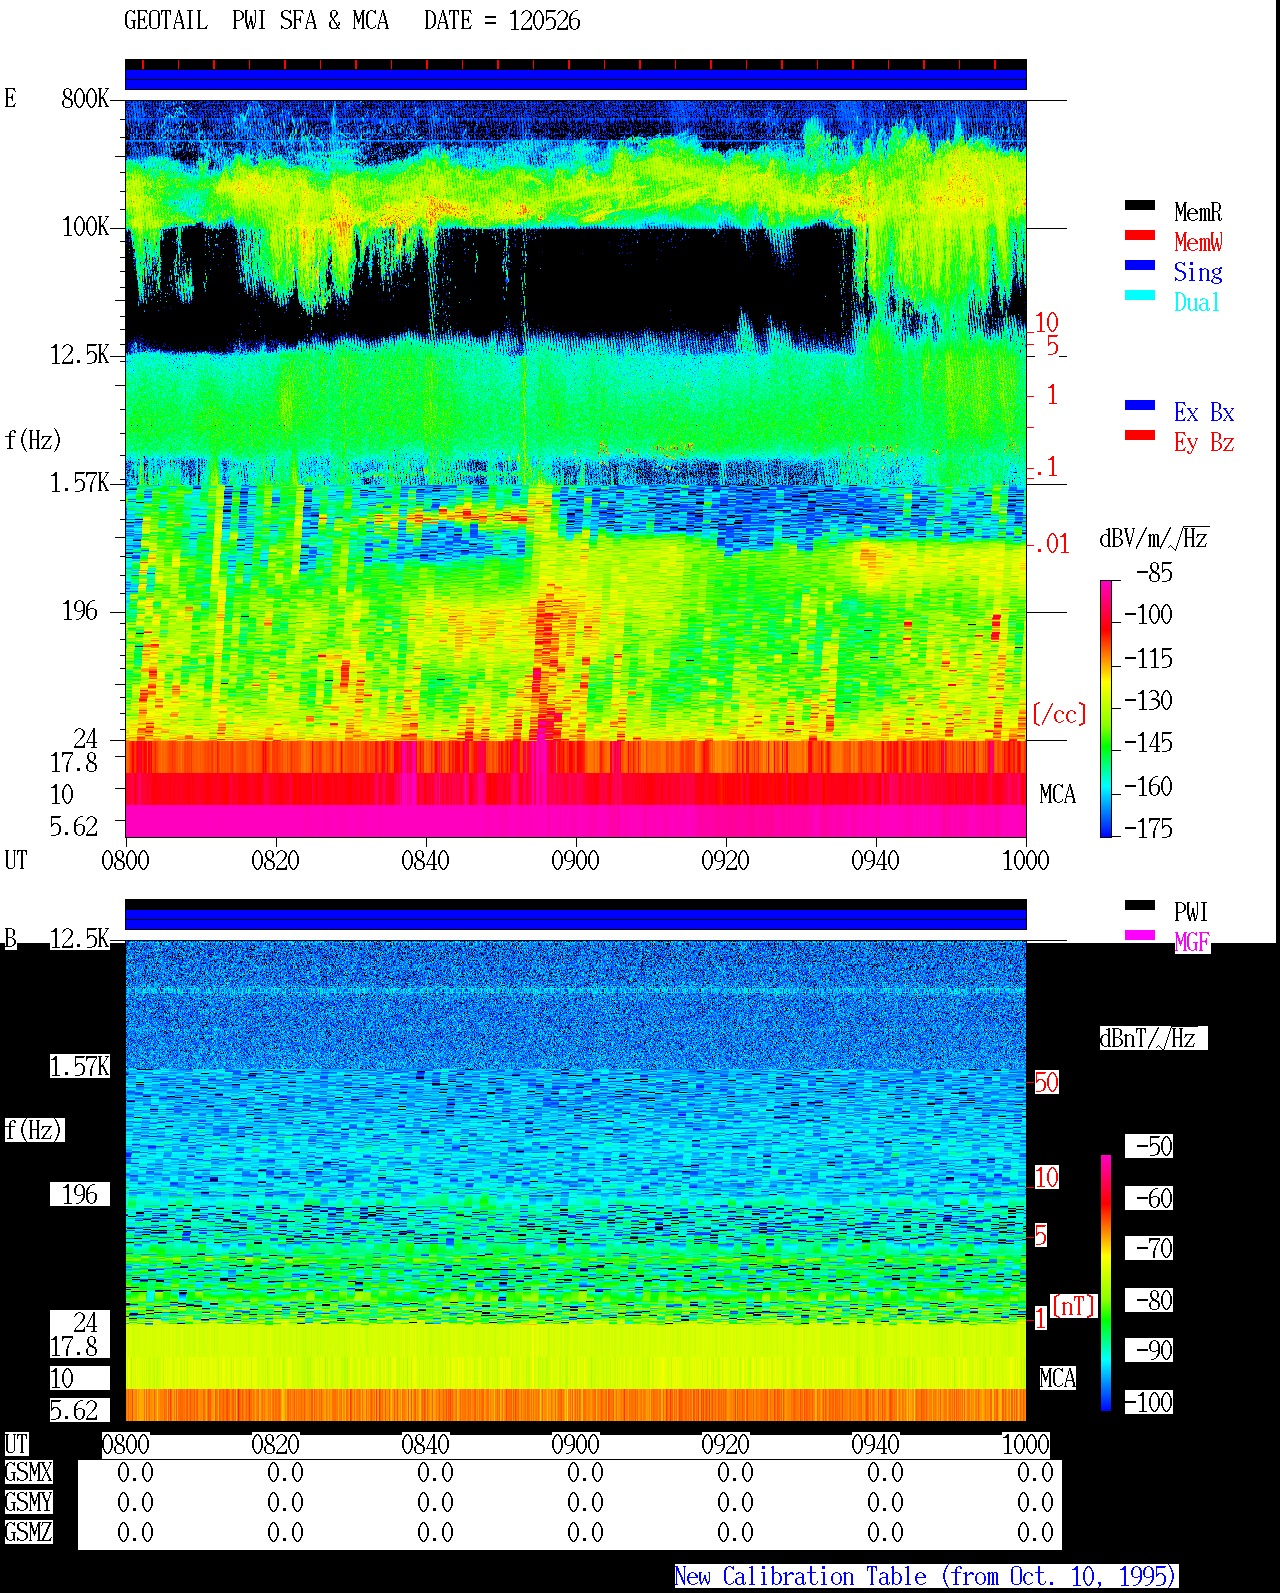The width and height of the screenshot is (1280, 1593).
Task: Click the blue Ex Bx legend swatch
Action: pyautogui.click(x=1140, y=405)
